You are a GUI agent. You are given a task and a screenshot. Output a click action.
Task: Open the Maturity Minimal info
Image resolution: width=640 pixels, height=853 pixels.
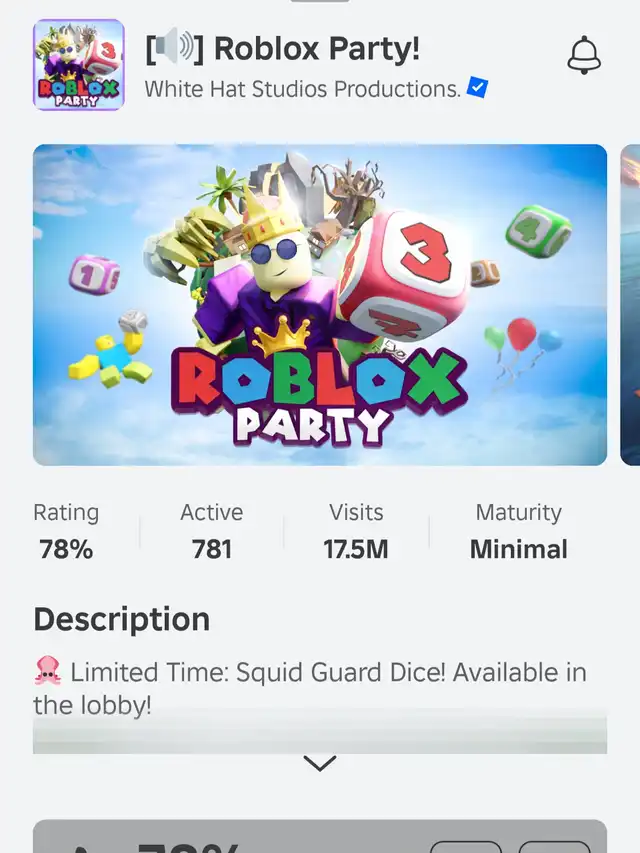click(x=519, y=531)
